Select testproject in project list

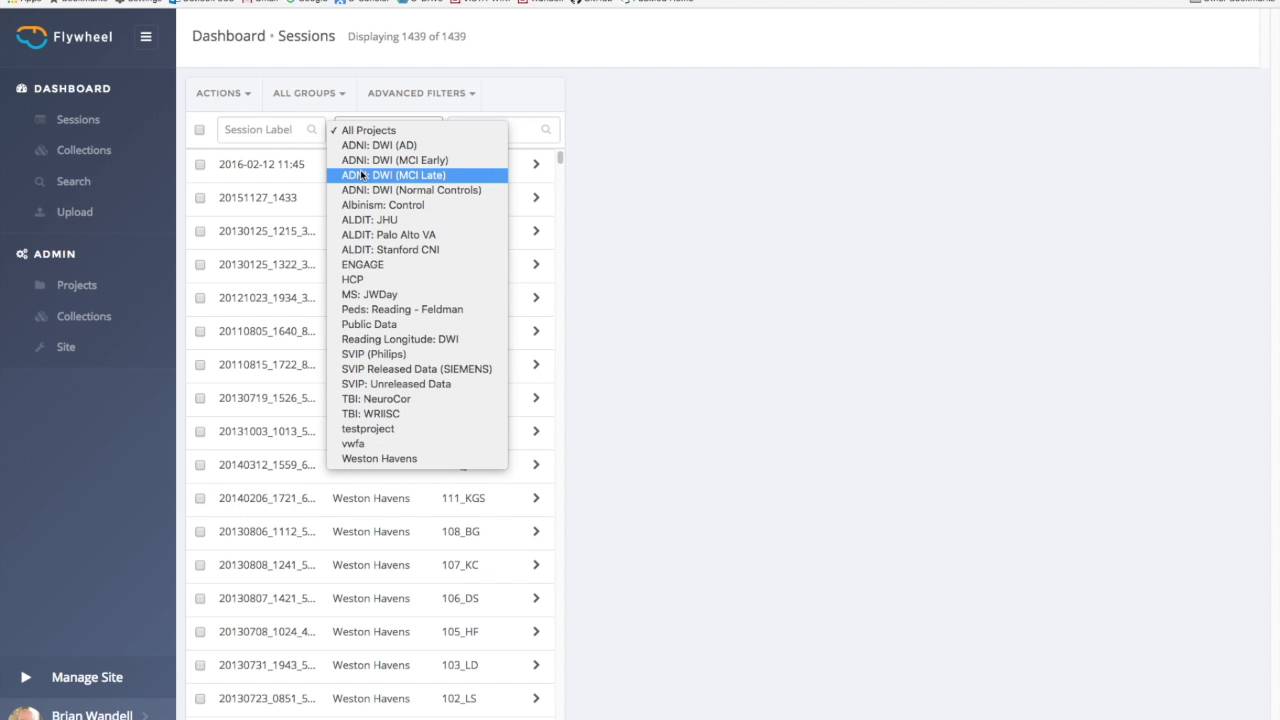click(x=417, y=429)
